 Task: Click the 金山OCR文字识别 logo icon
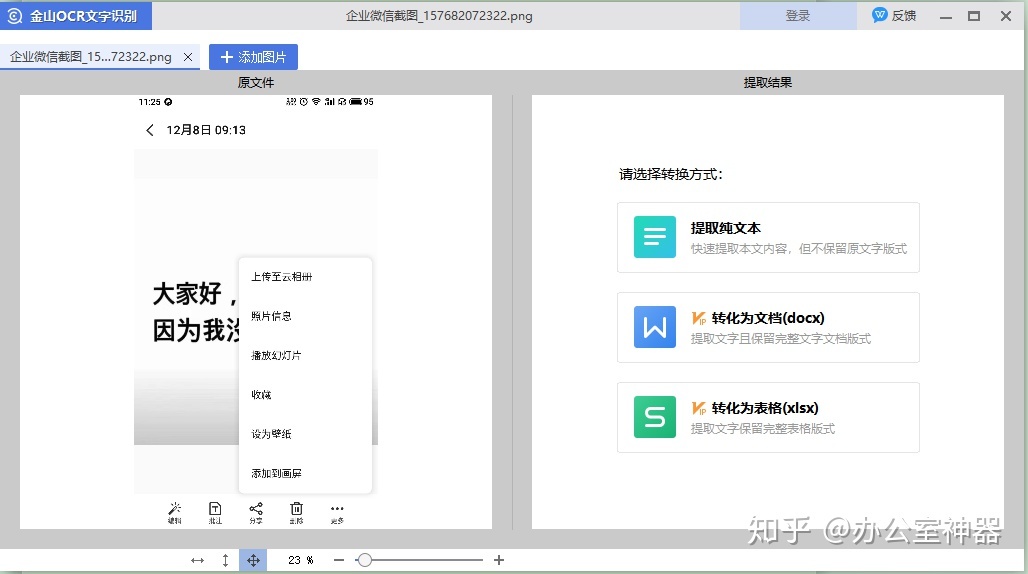14,16
